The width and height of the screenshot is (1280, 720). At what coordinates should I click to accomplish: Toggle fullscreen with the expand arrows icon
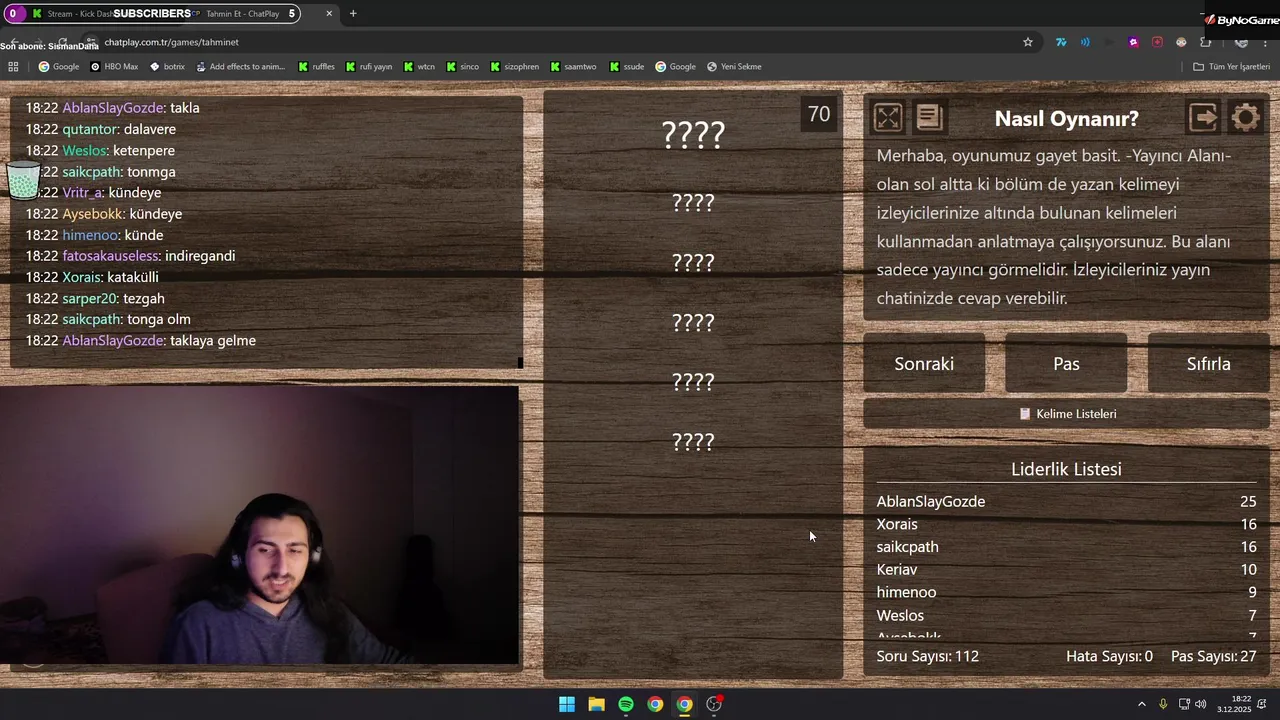tap(887, 118)
